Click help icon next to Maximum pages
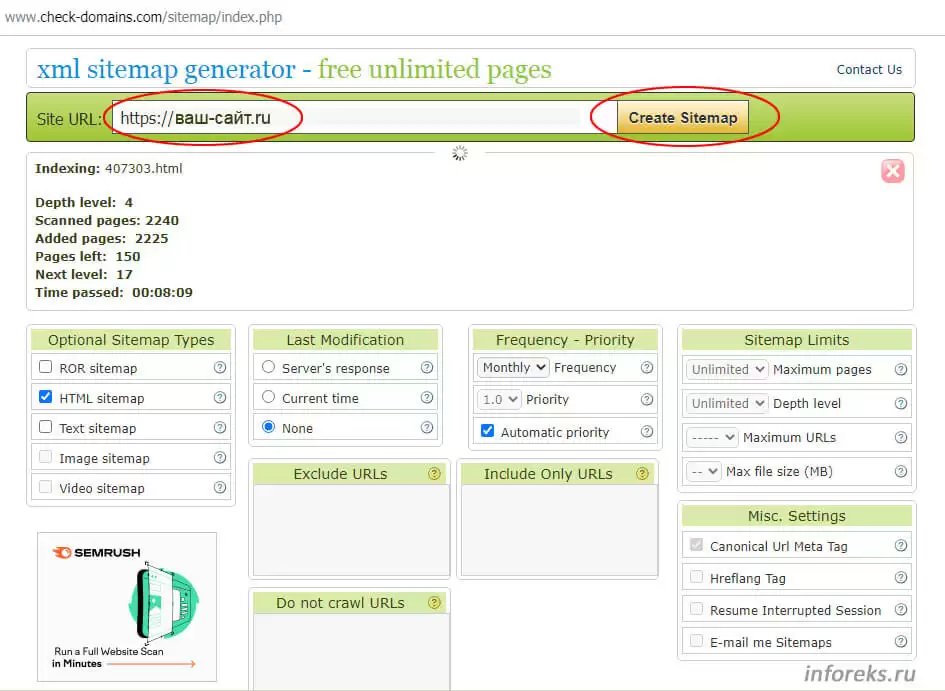The image size is (945, 691). coord(901,369)
